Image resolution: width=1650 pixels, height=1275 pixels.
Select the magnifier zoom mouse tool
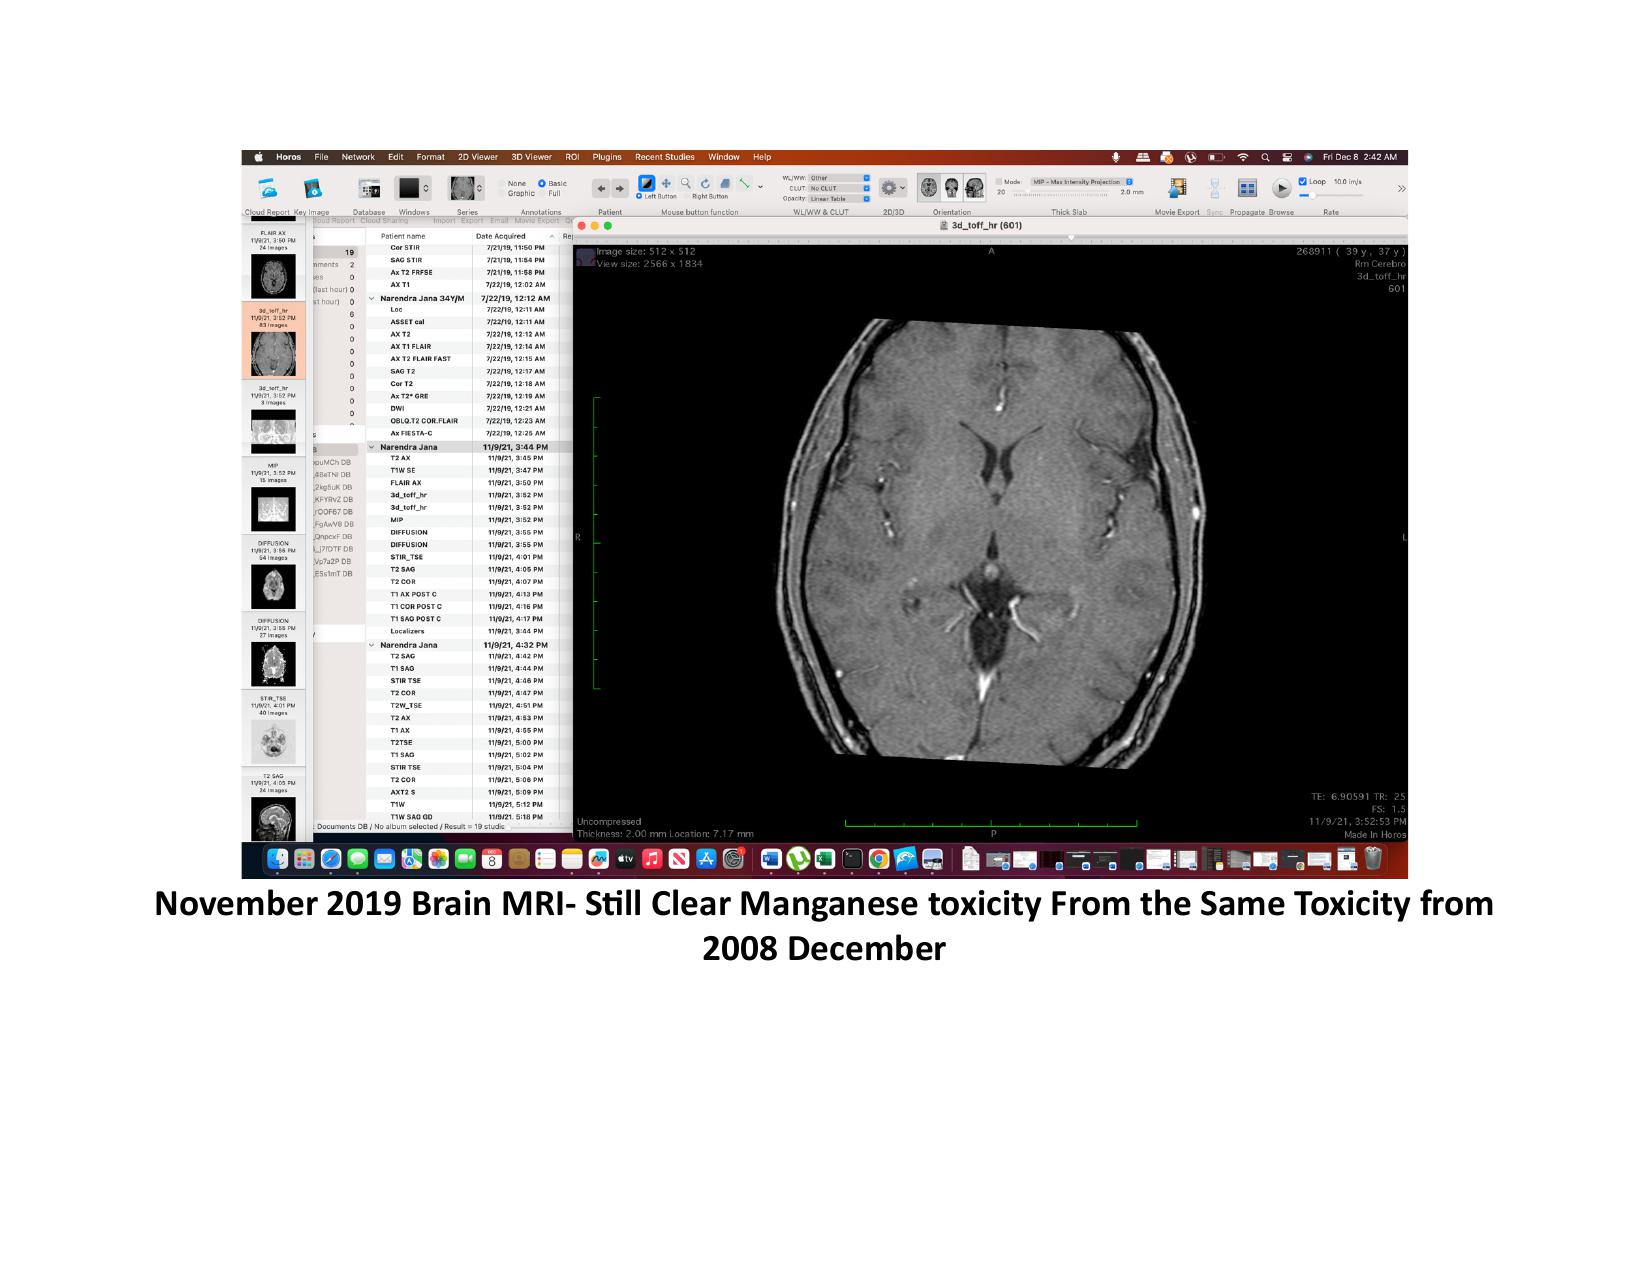(686, 184)
